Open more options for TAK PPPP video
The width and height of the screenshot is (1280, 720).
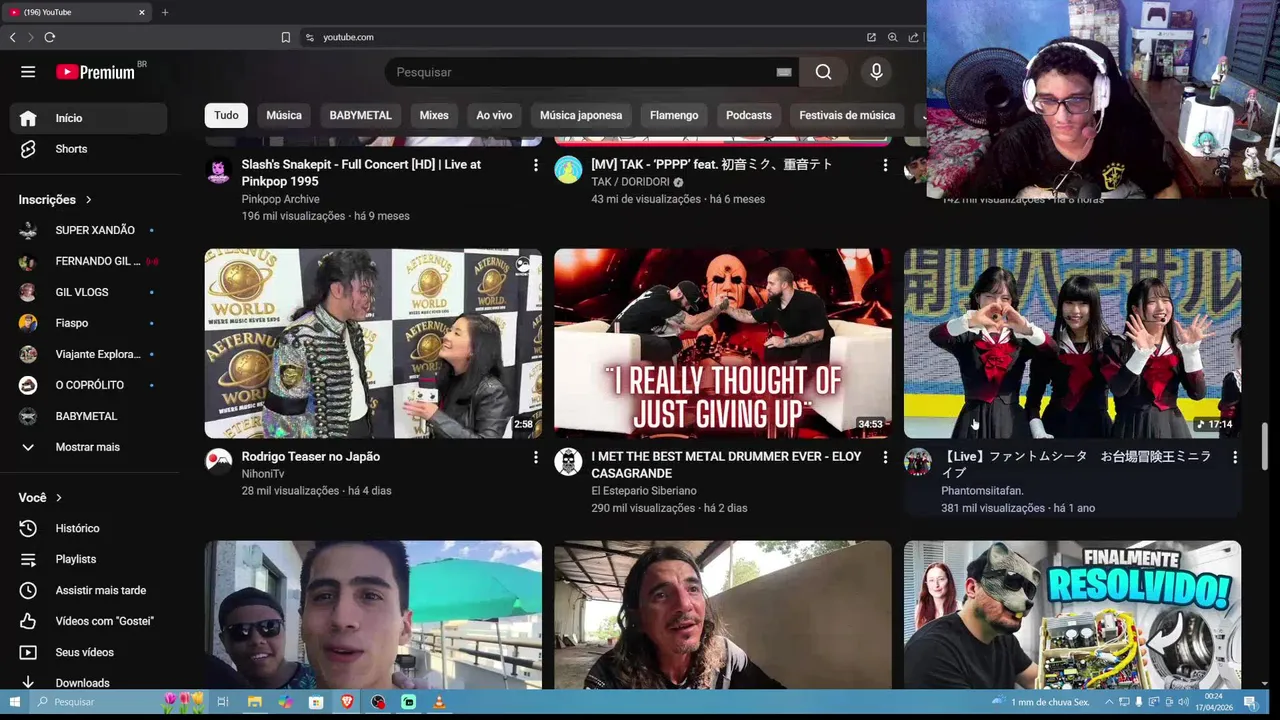[885, 165]
